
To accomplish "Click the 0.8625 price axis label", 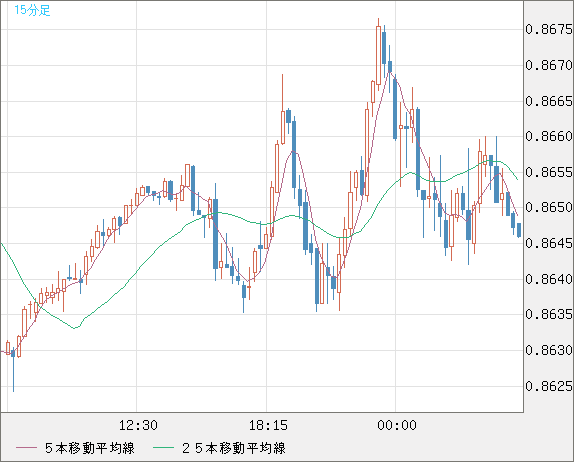I will [x=549, y=386].
